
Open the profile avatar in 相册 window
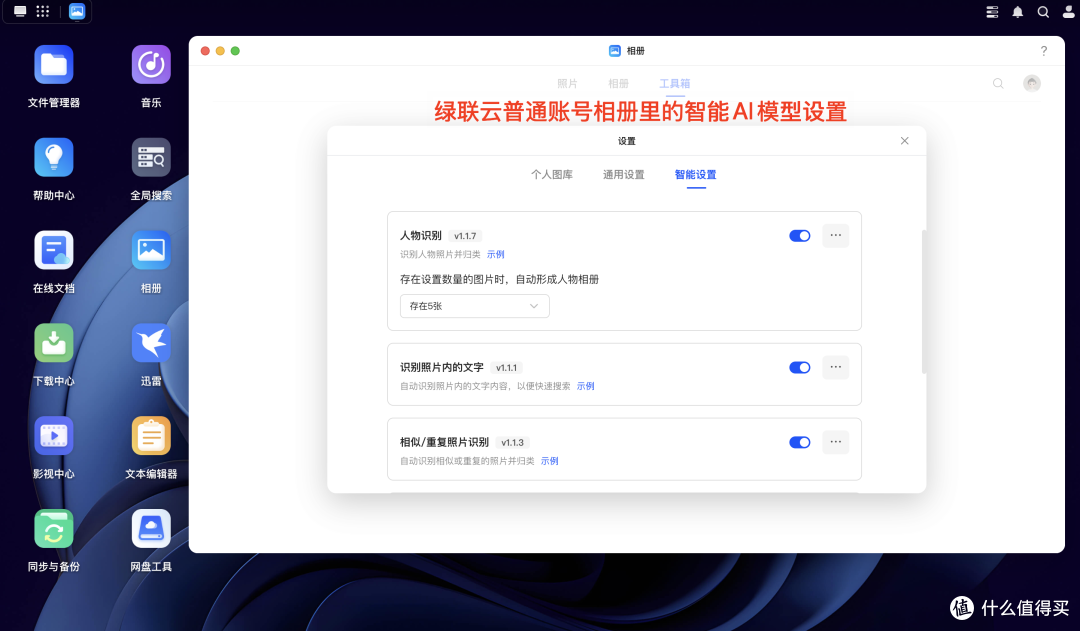tap(1032, 83)
